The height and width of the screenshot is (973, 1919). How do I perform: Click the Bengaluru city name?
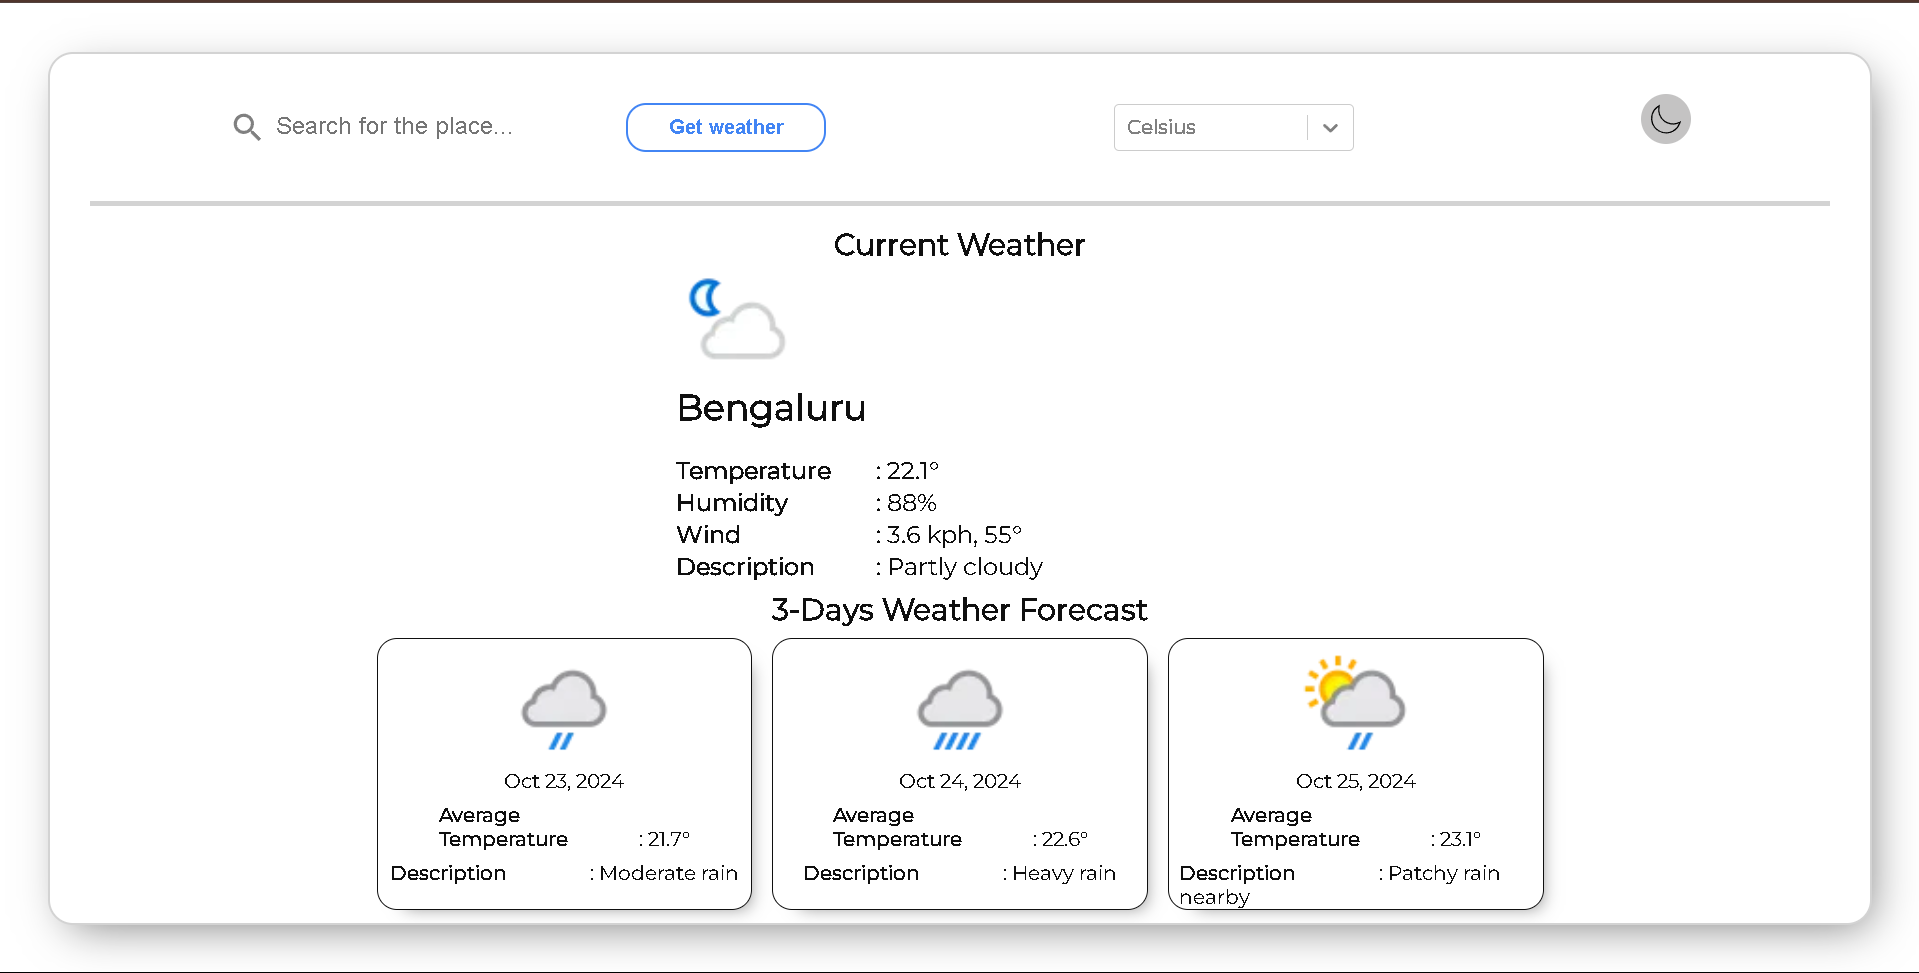tap(770, 408)
